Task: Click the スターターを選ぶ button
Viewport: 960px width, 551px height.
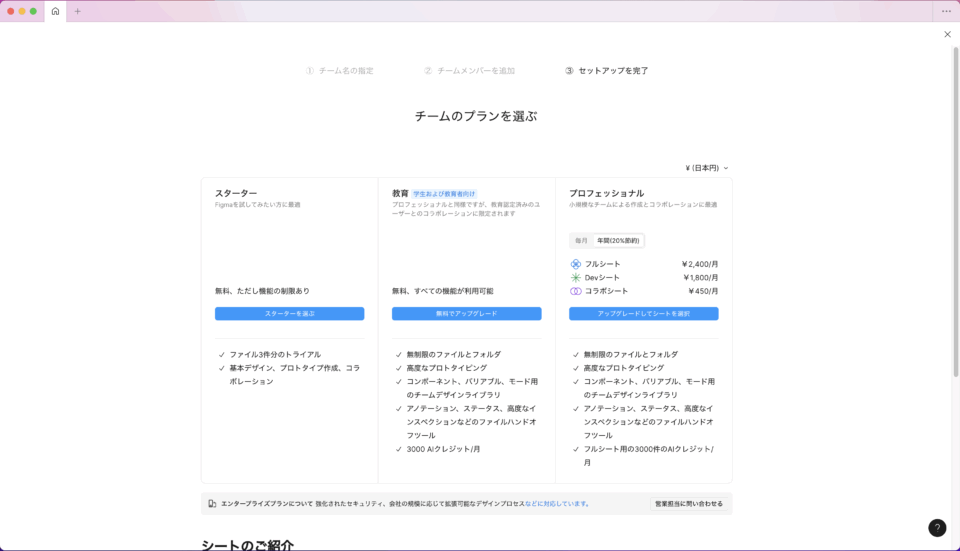Action: coord(289,314)
